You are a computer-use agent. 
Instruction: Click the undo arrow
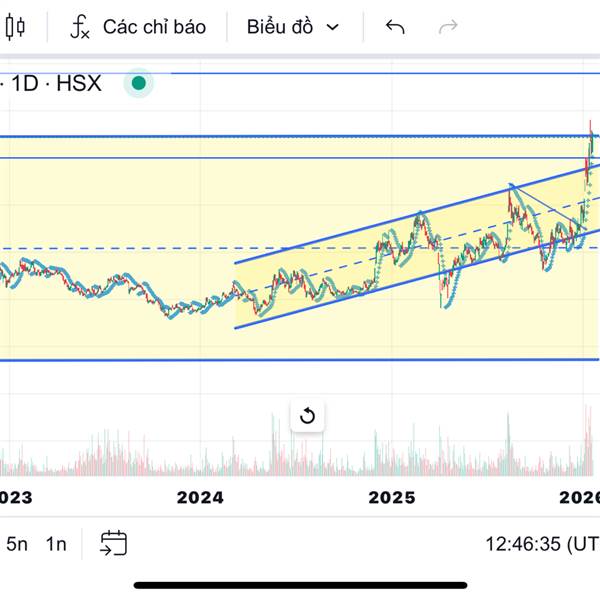395,27
